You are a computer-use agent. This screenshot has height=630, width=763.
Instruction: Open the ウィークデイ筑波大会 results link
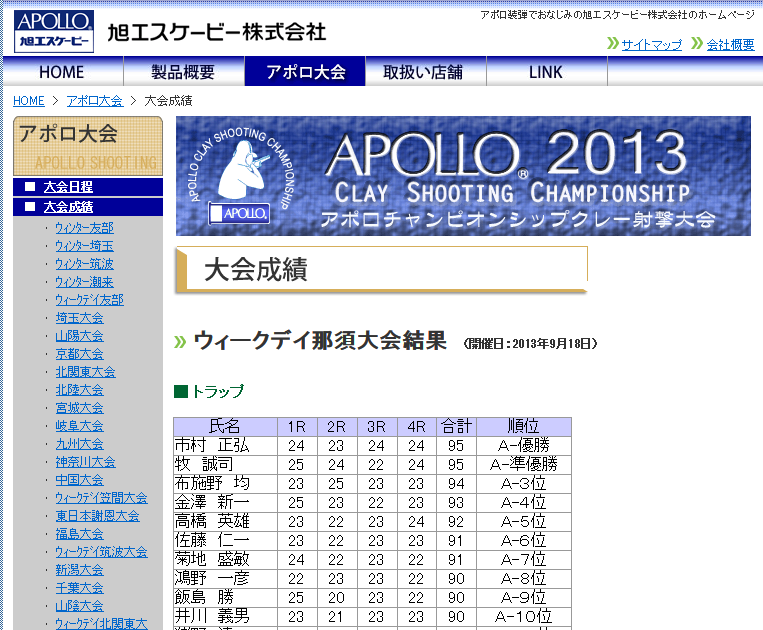pos(101,552)
